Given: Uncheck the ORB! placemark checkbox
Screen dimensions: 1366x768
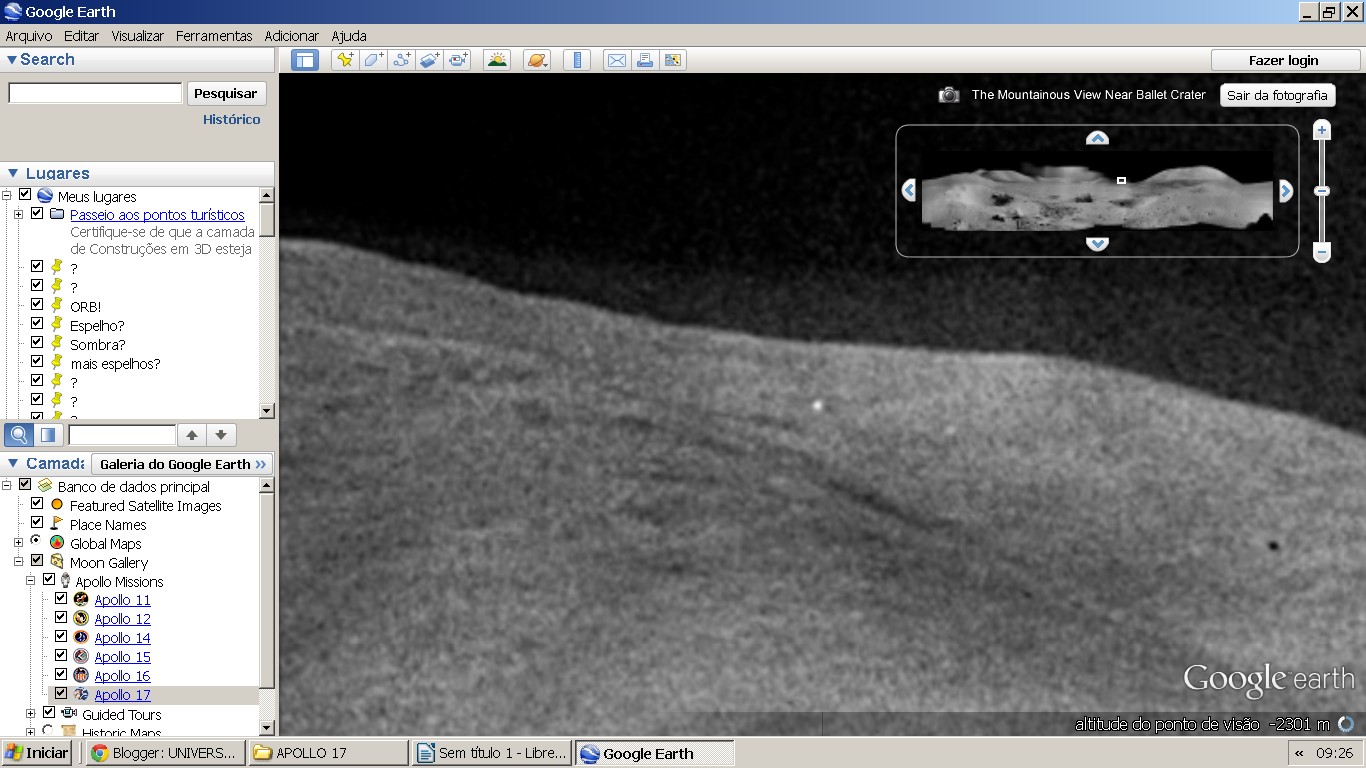Looking at the screenshot, I should coord(37,305).
